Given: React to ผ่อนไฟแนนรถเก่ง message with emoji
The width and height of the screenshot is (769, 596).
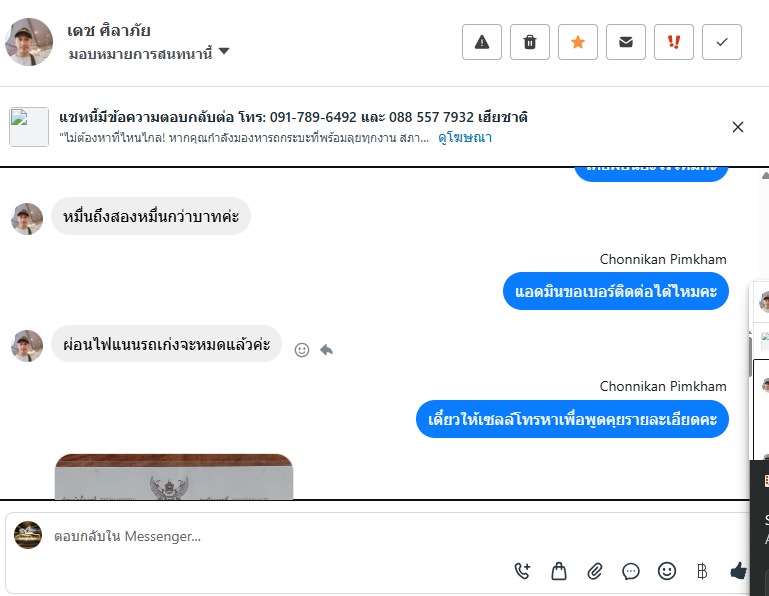Looking at the screenshot, I should tap(302, 350).
